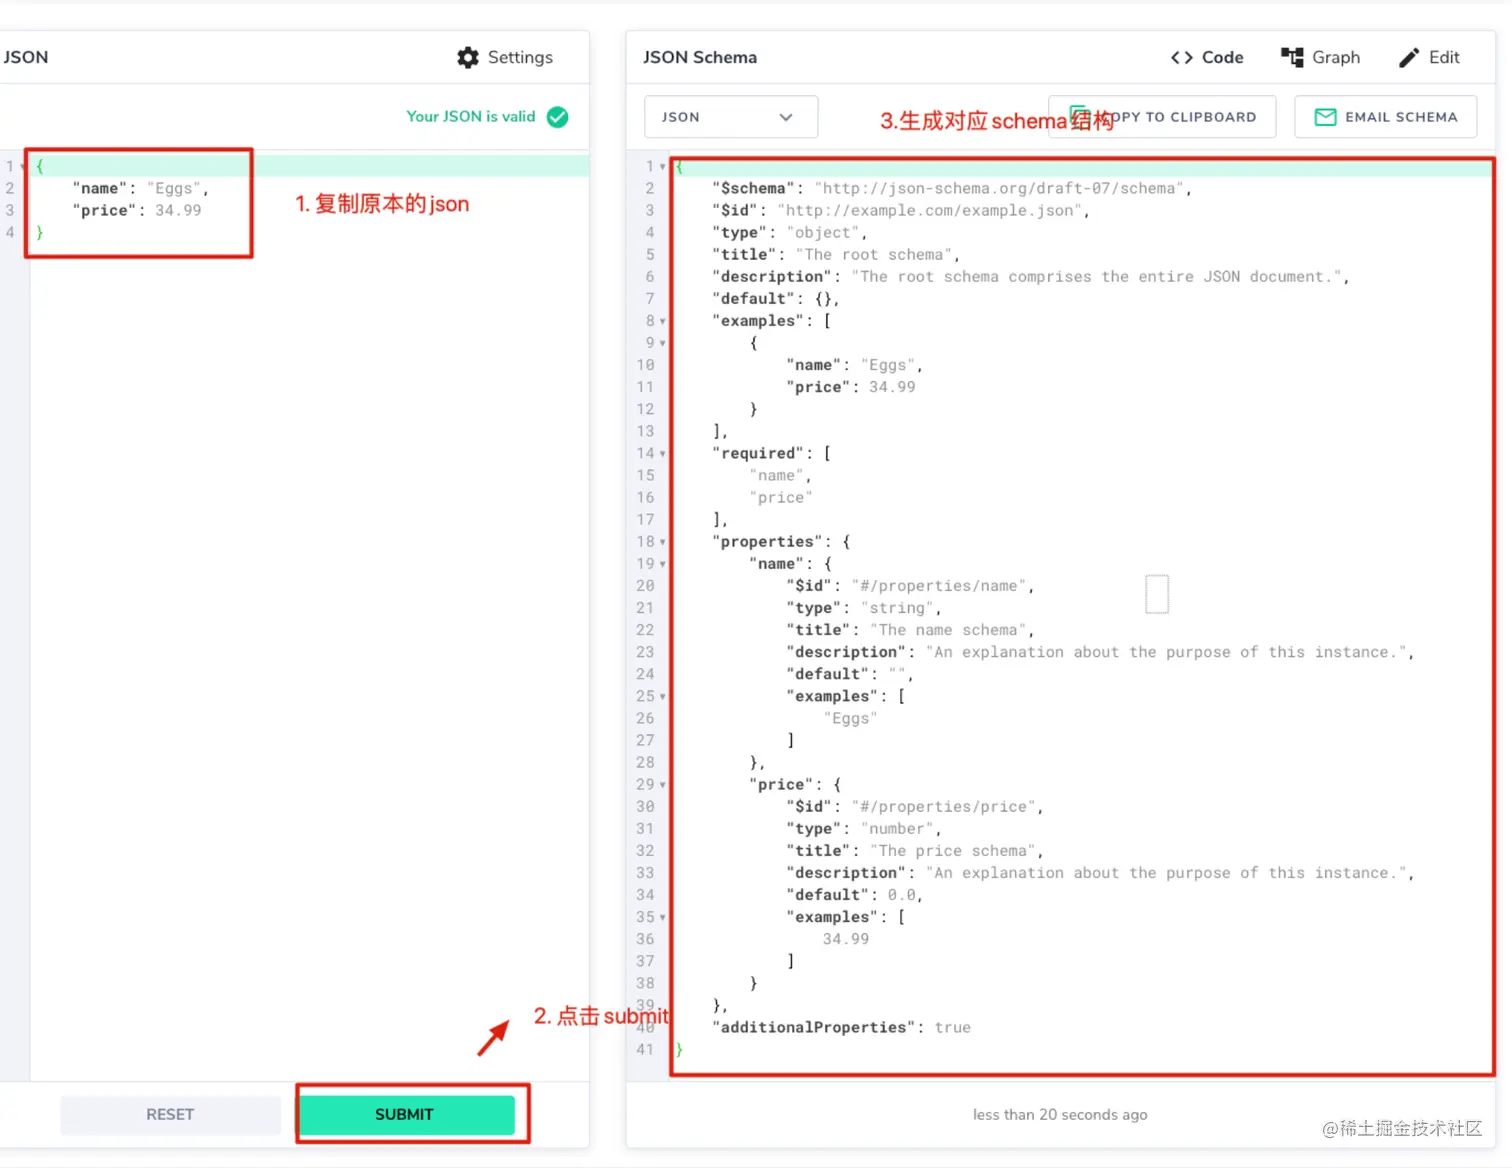Click the "default": 0.0 line
Screen dimensions: 1512x1168
(855, 895)
